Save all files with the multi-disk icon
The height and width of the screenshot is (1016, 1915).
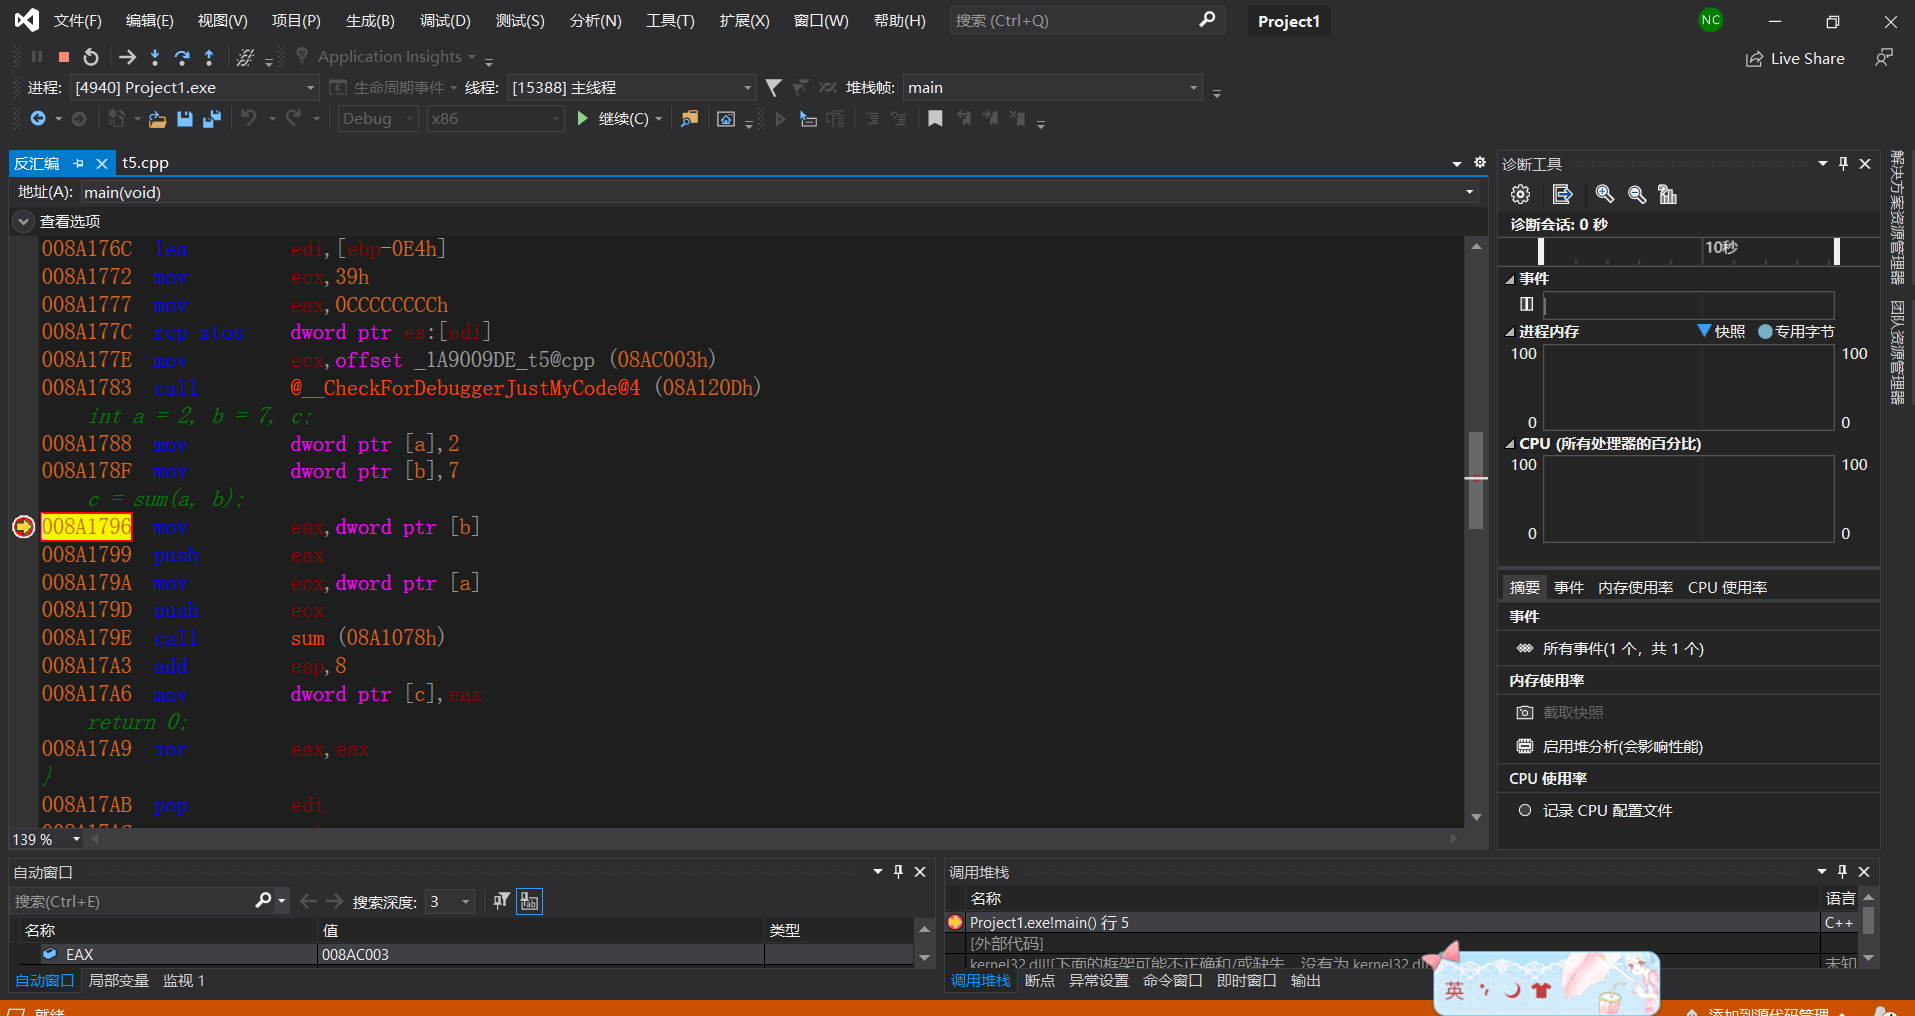(x=212, y=119)
